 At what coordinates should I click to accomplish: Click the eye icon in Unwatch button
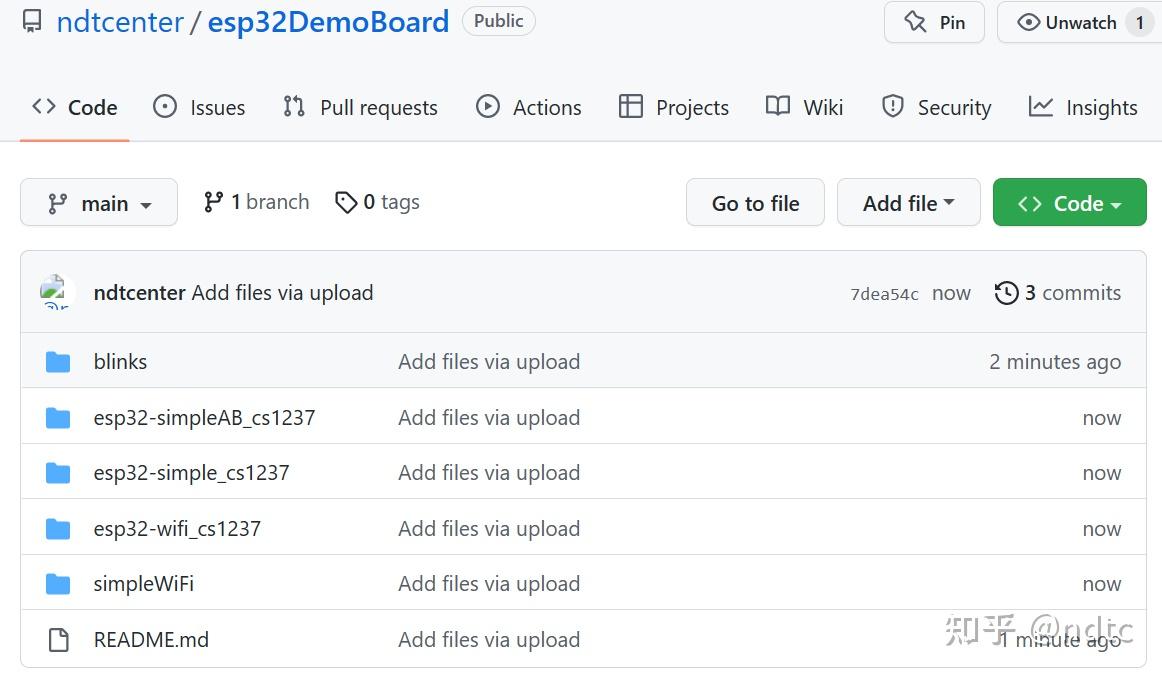coord(1028,22)
